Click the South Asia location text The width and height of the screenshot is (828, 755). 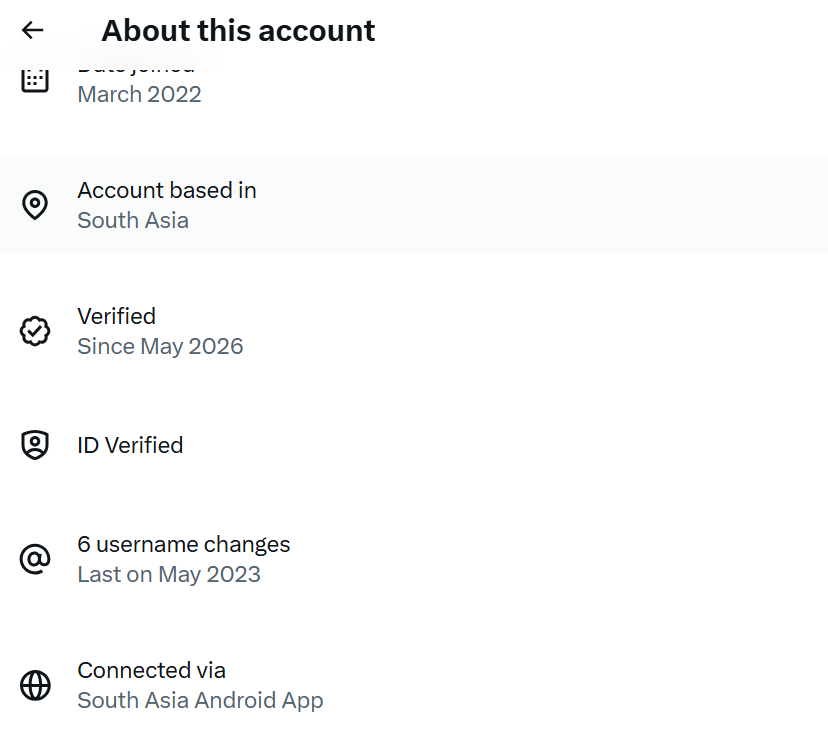[x=133, y=220]
